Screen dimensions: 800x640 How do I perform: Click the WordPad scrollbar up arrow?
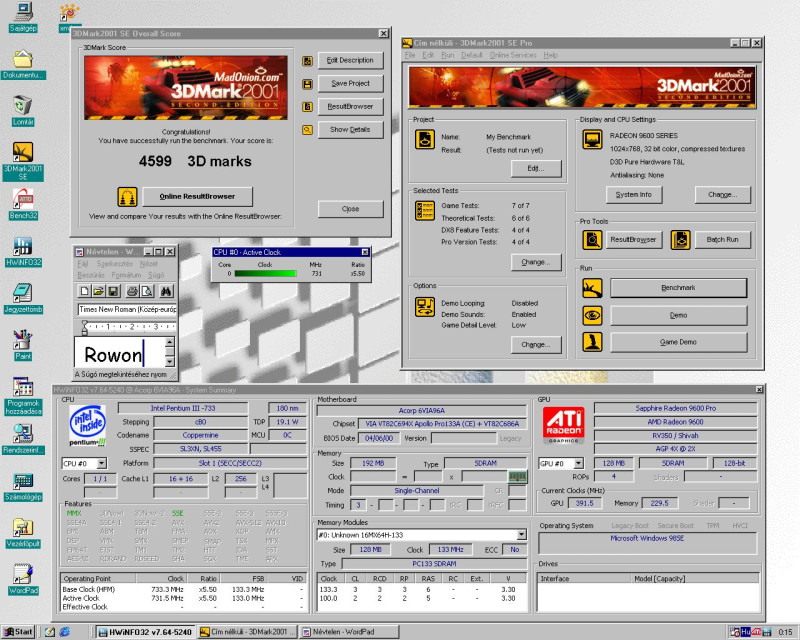coord(170,341)
